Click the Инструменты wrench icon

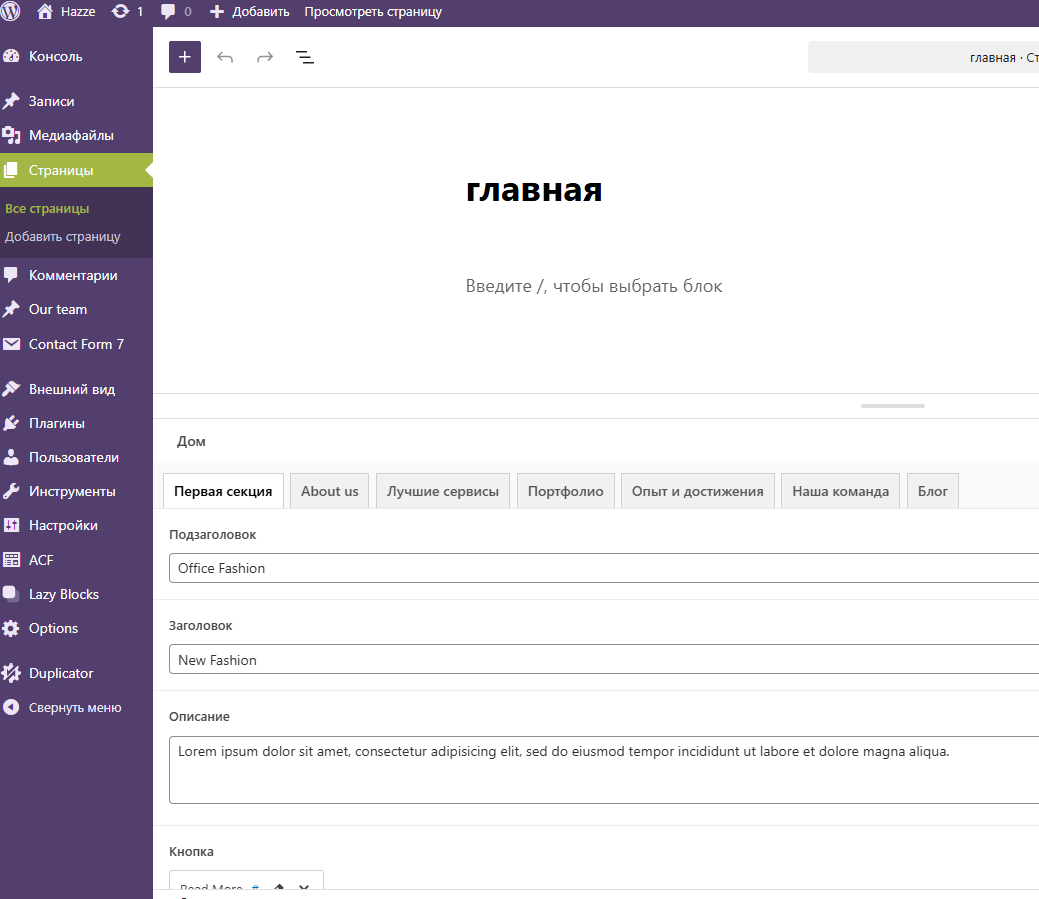[x=11, y=491]
